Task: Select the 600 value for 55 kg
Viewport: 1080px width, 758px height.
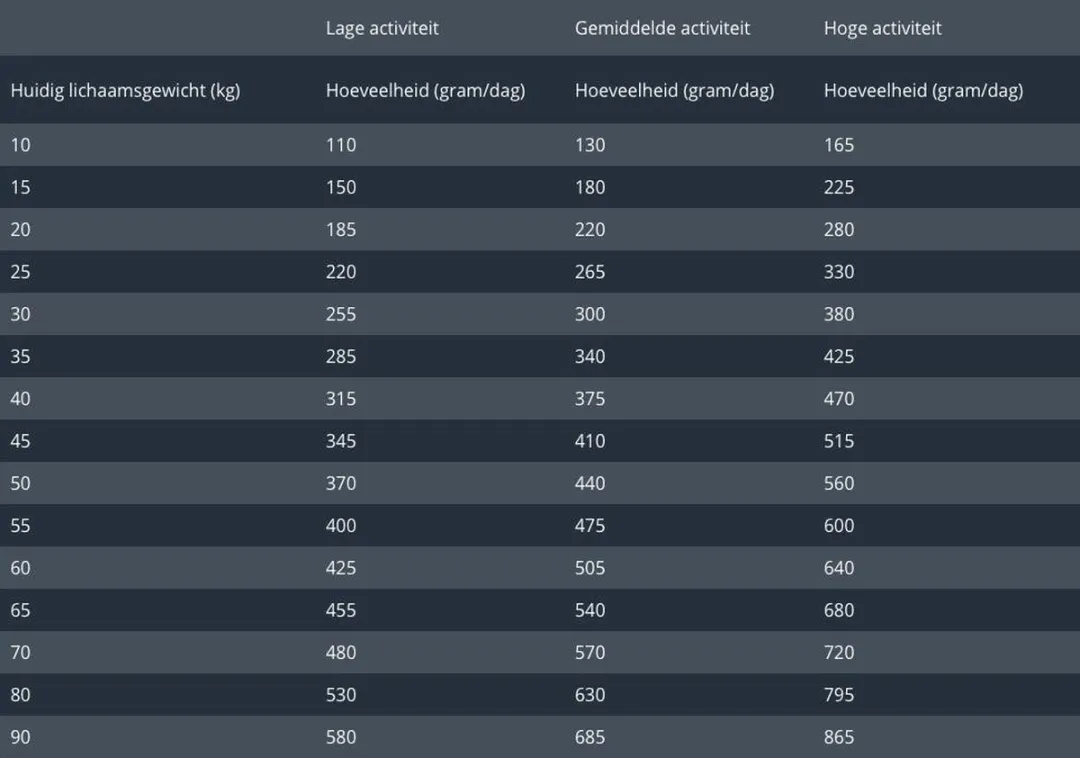Action: (x=839, y=526)
